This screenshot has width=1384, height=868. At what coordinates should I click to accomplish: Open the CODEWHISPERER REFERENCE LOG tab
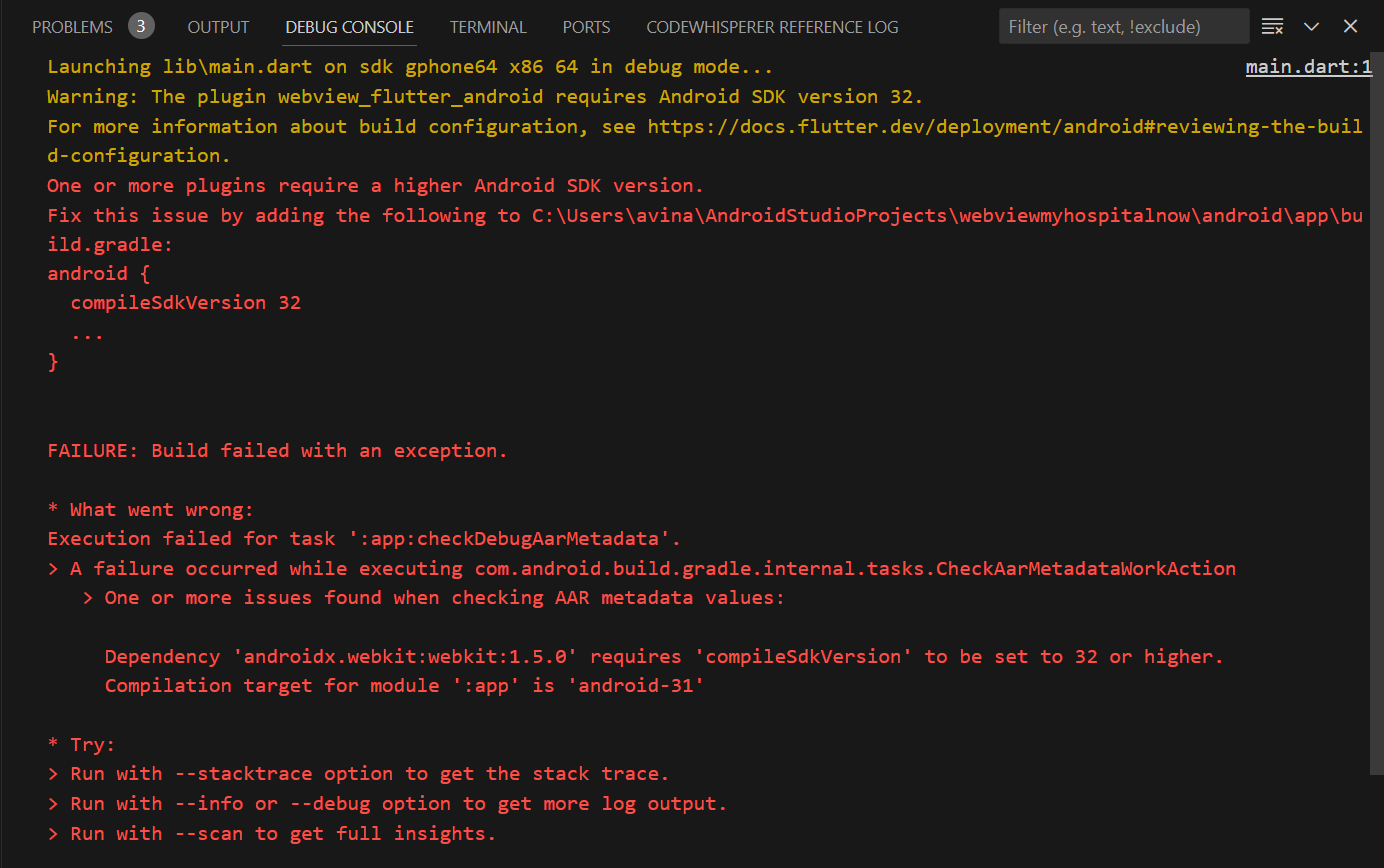click(772, 27)
